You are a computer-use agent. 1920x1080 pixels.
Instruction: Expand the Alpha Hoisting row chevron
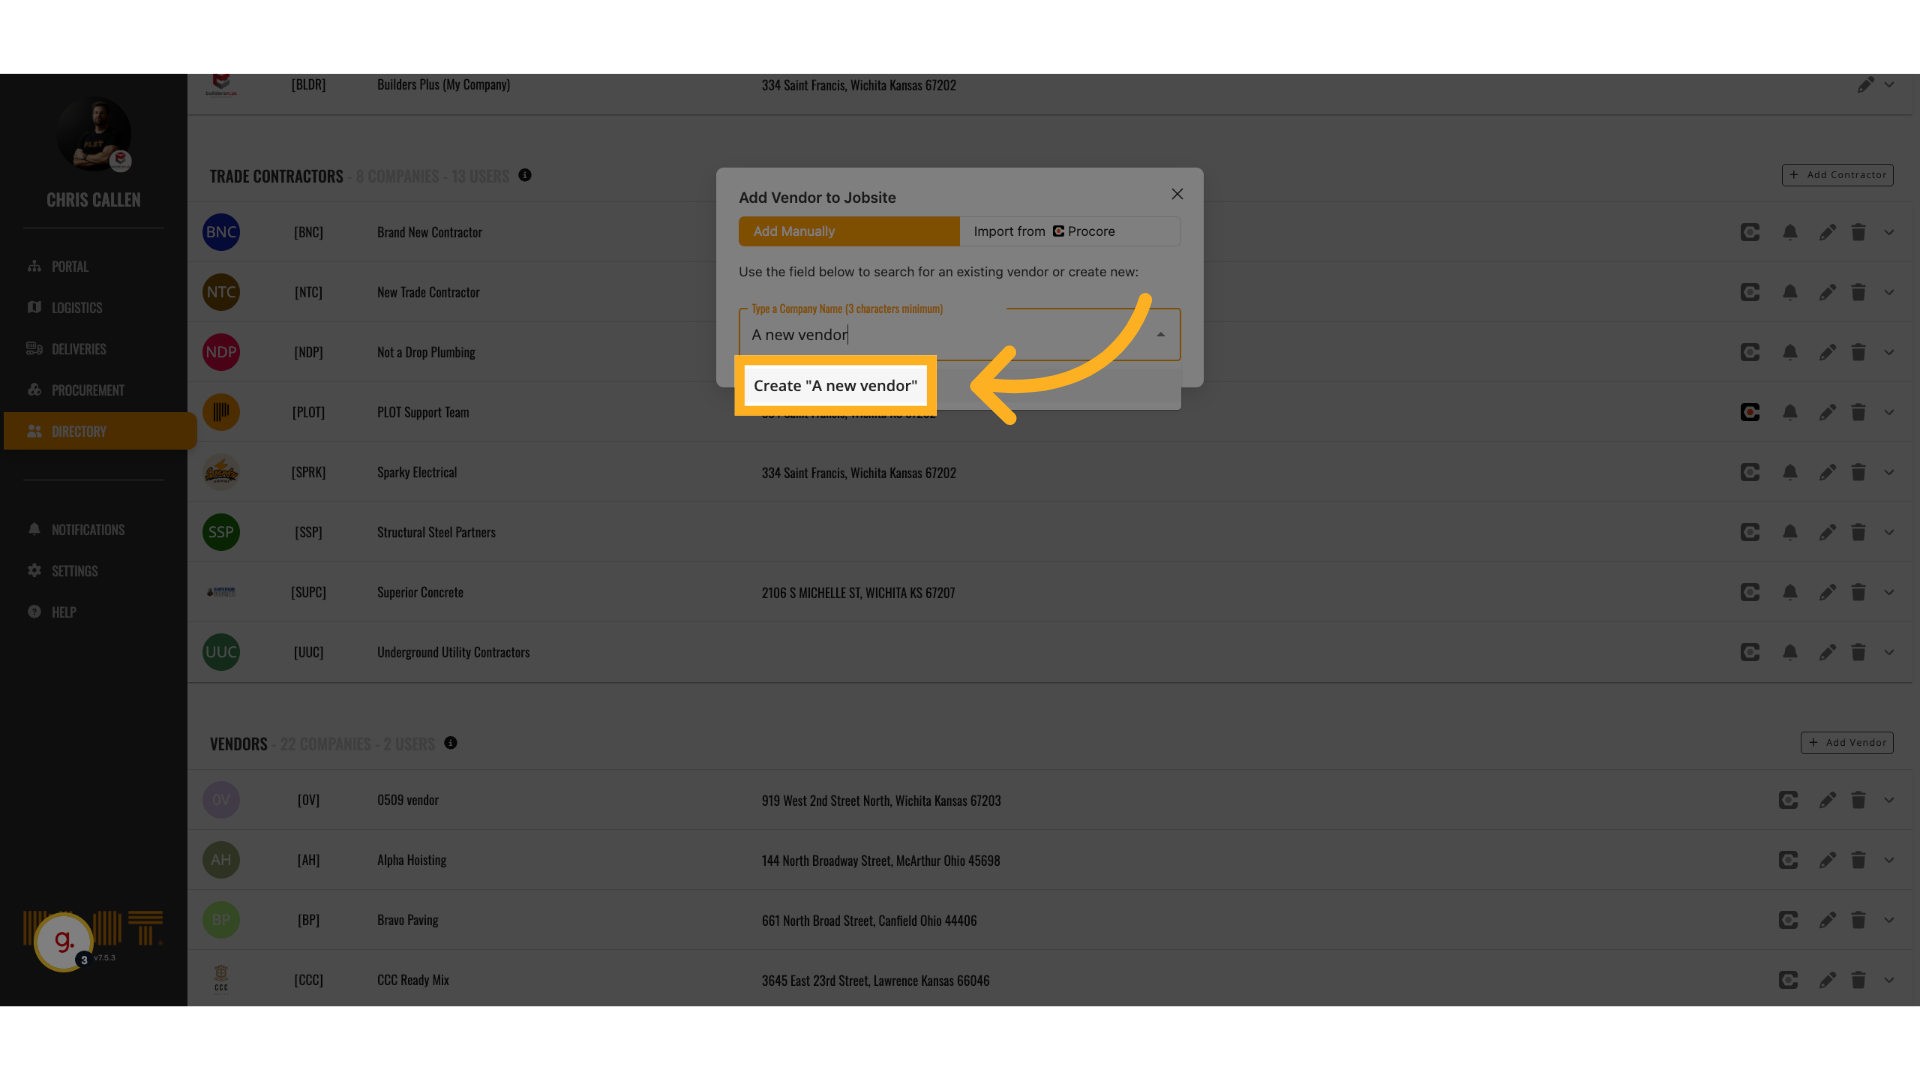coord(1889,860)
